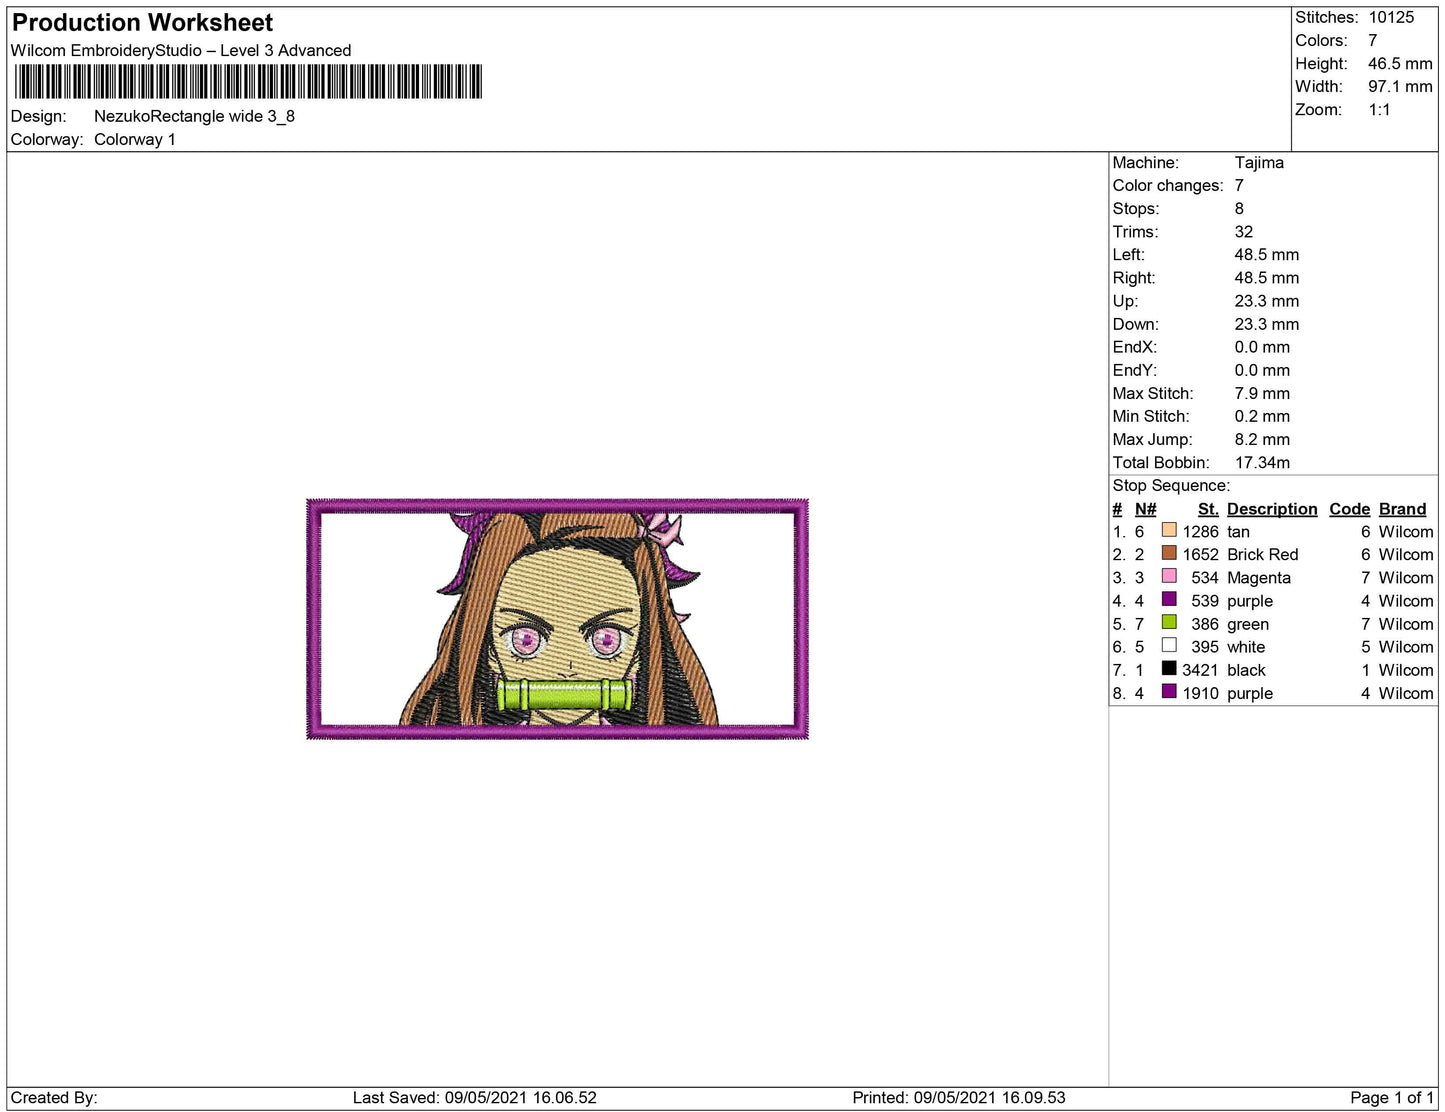Click the barcode under the studio name
Viewport: 1445px width, 1112px height.
tap(248, 82)
